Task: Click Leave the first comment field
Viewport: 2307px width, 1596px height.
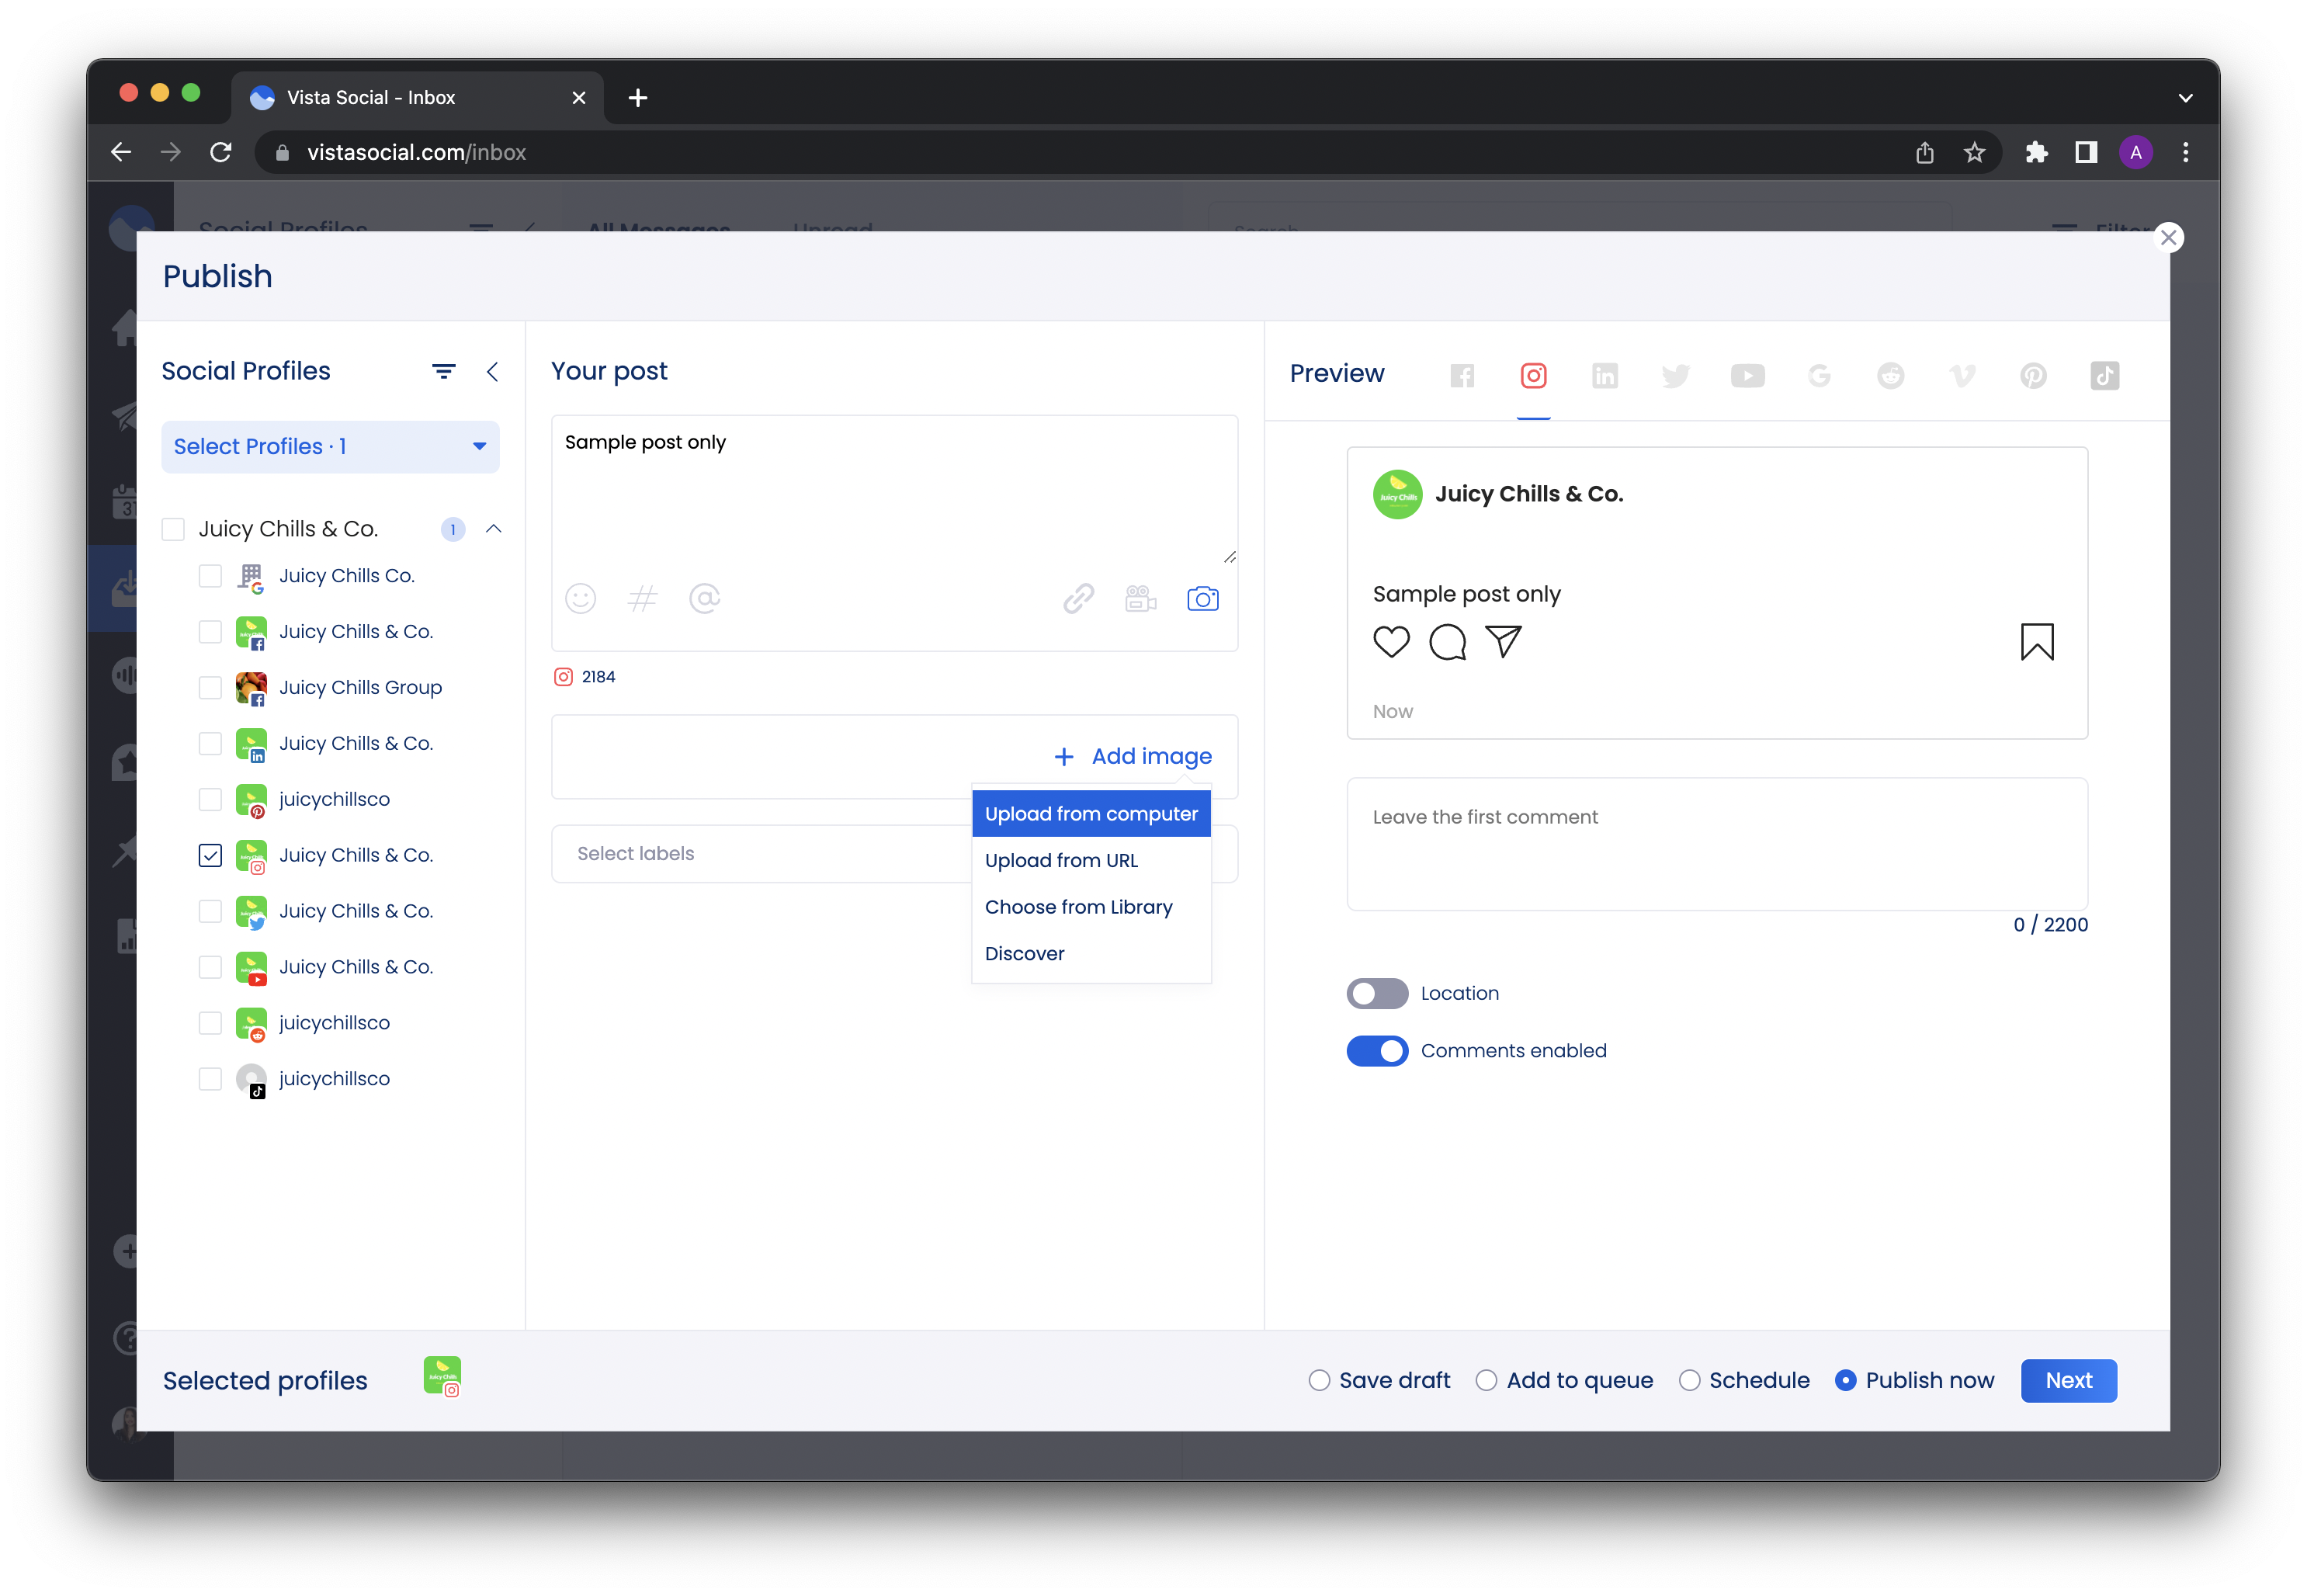Action: pos(1717,844)
